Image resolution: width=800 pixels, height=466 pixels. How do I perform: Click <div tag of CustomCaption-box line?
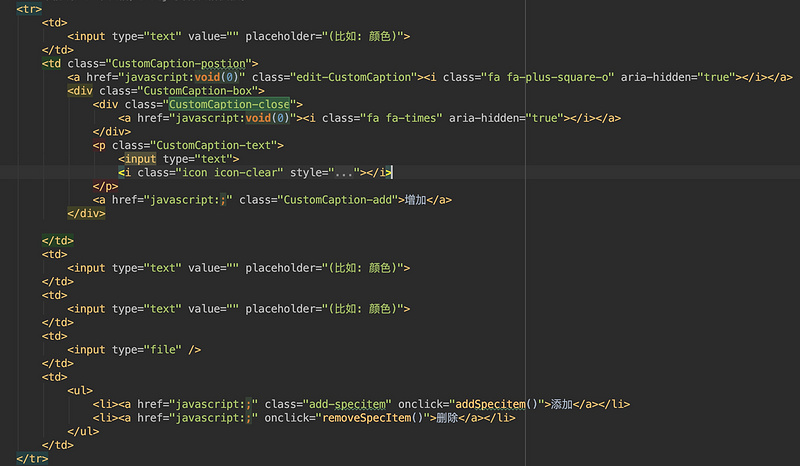[80, 91]
